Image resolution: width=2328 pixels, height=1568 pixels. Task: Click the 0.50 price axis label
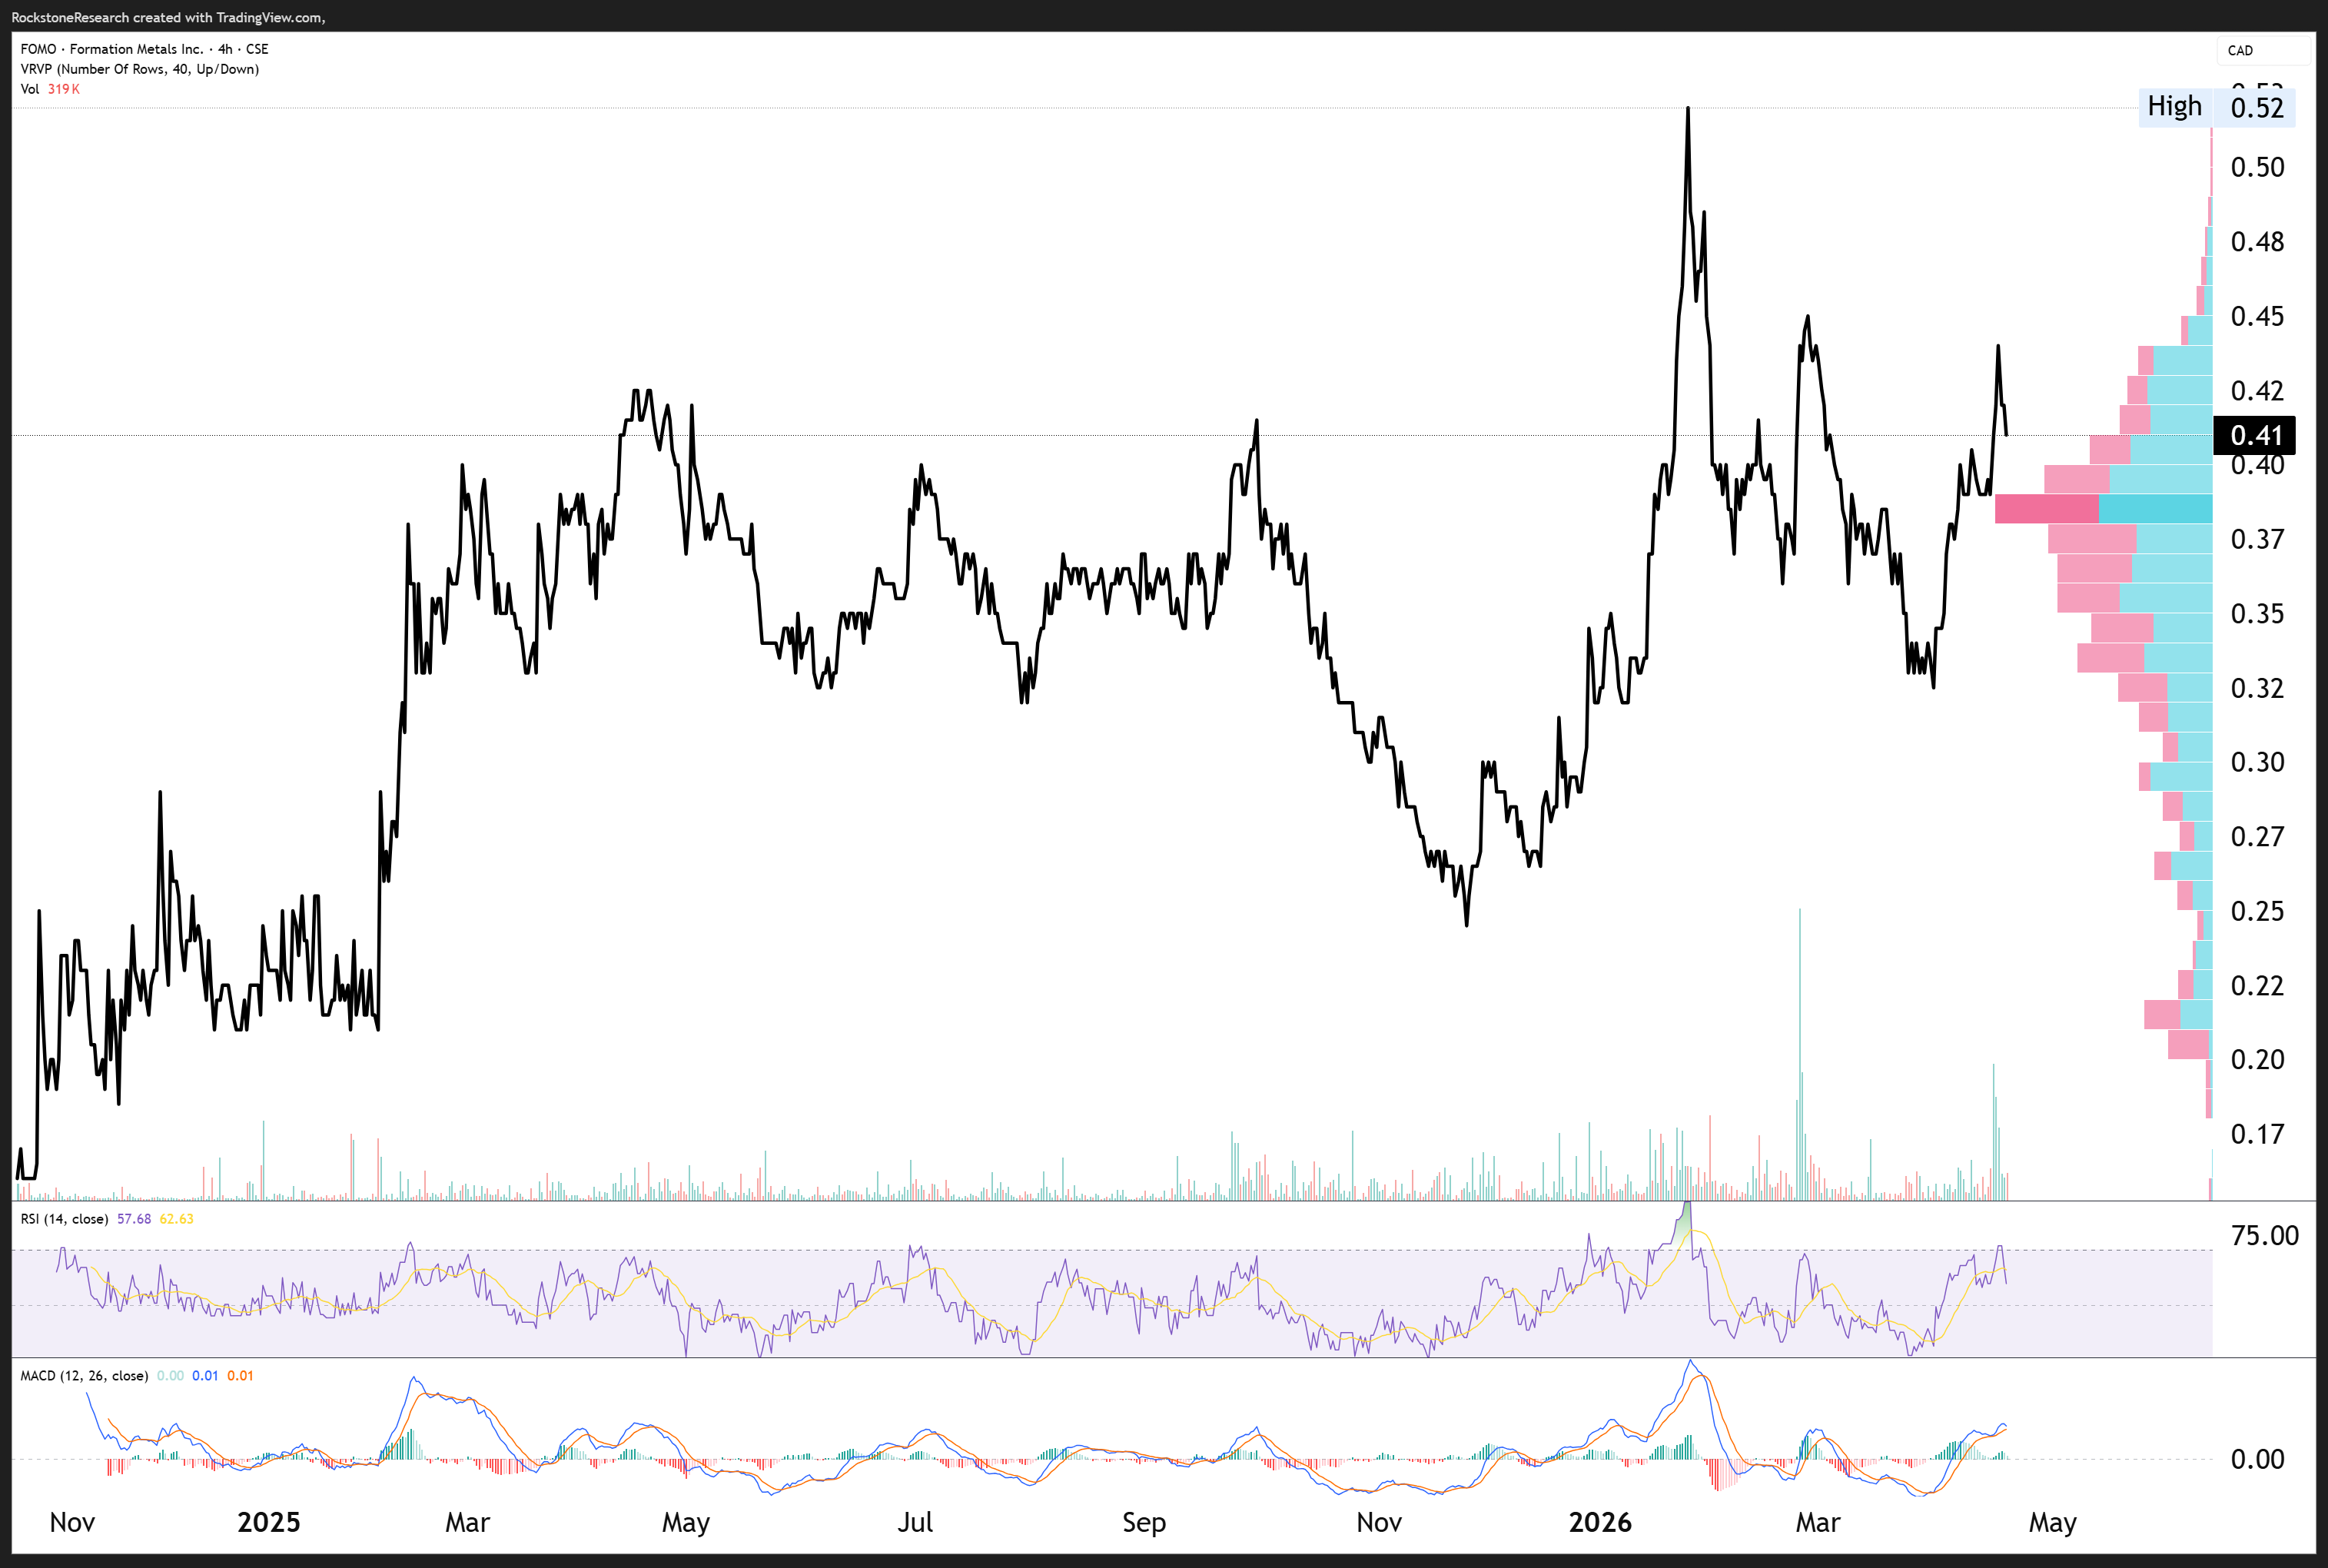[x=2257, y=167]
